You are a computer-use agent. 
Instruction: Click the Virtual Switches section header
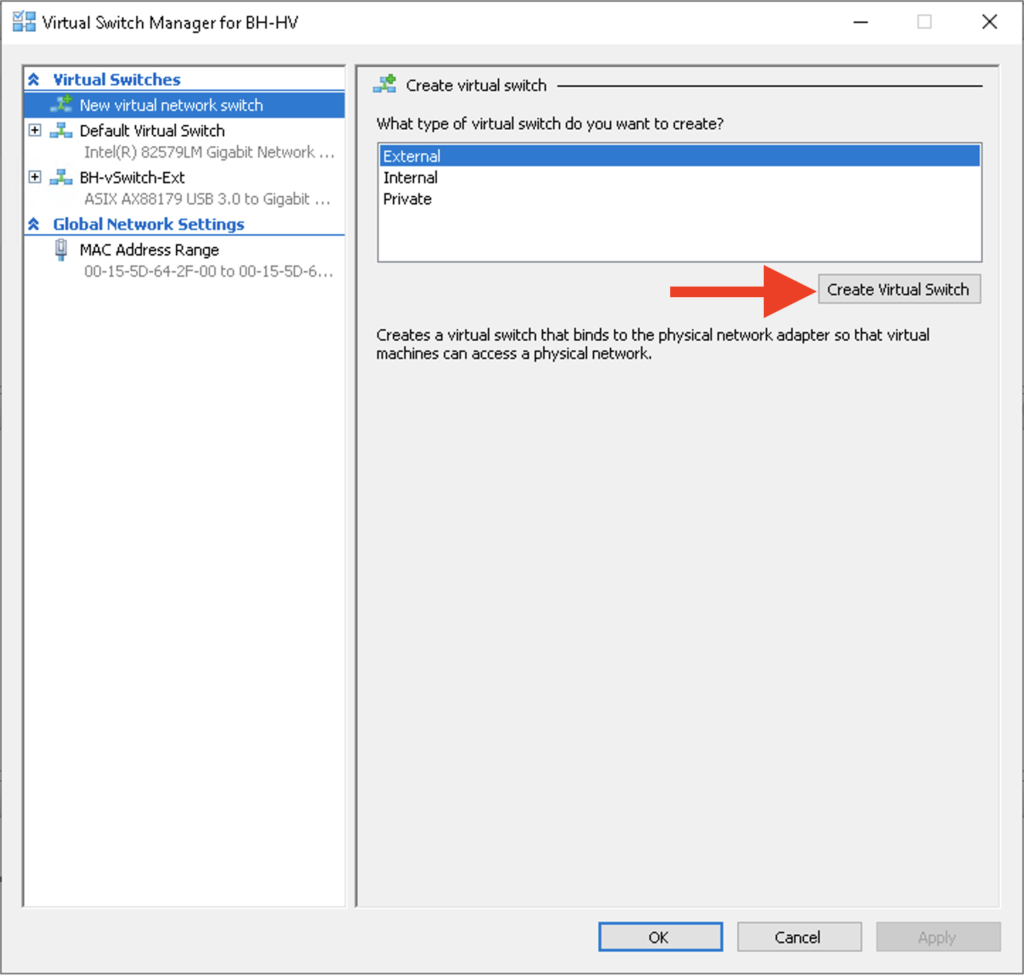(117, 80)
